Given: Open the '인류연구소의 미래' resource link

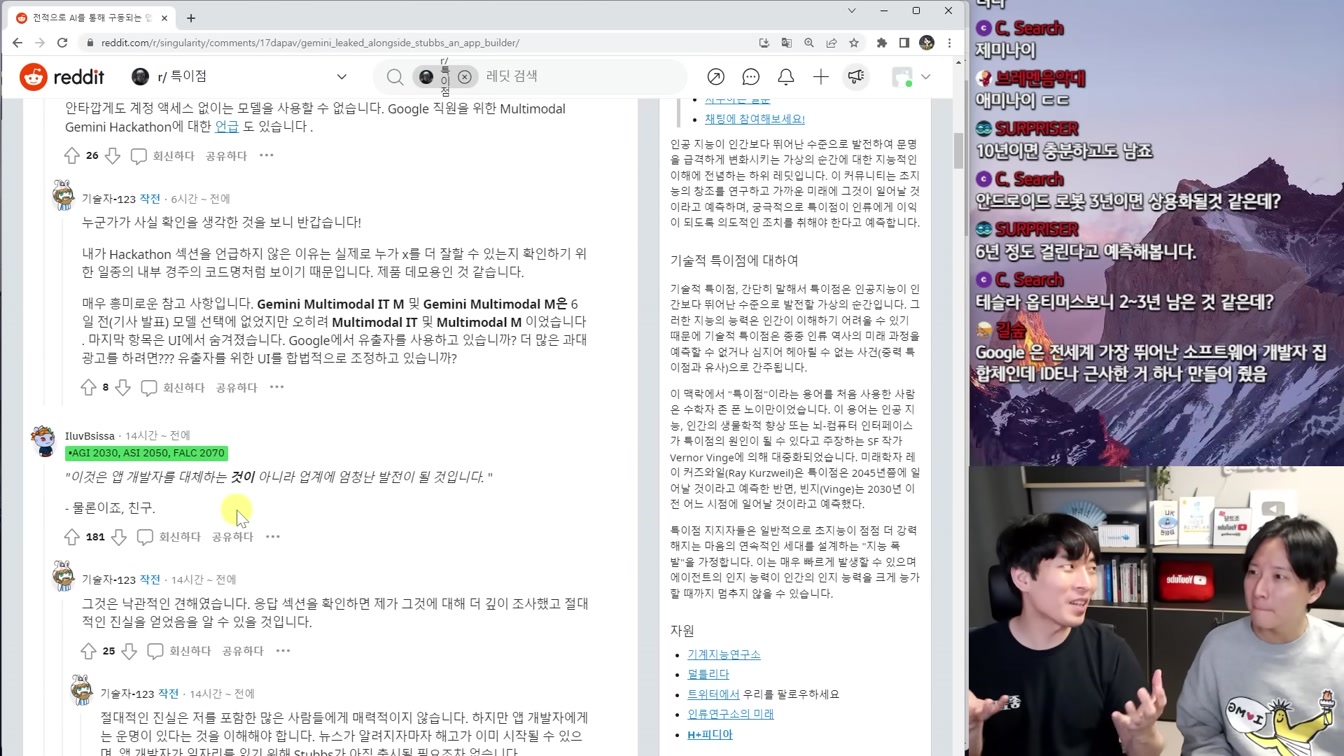Looking at the screenshot, I should pyautogui.click(x=730, y=714).
